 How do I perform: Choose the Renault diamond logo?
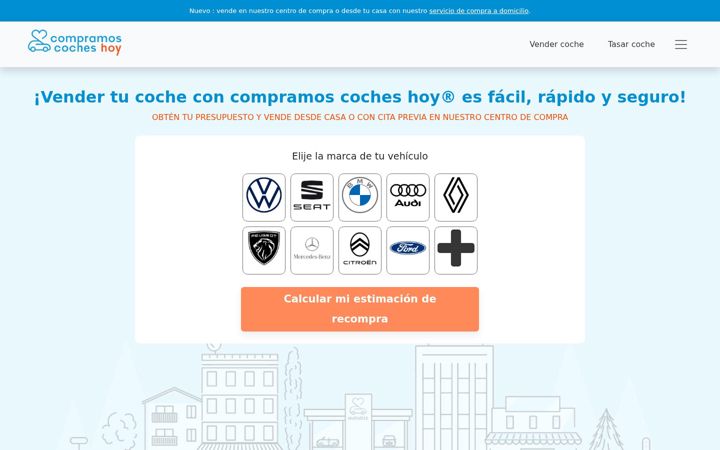tap(456, 197)
